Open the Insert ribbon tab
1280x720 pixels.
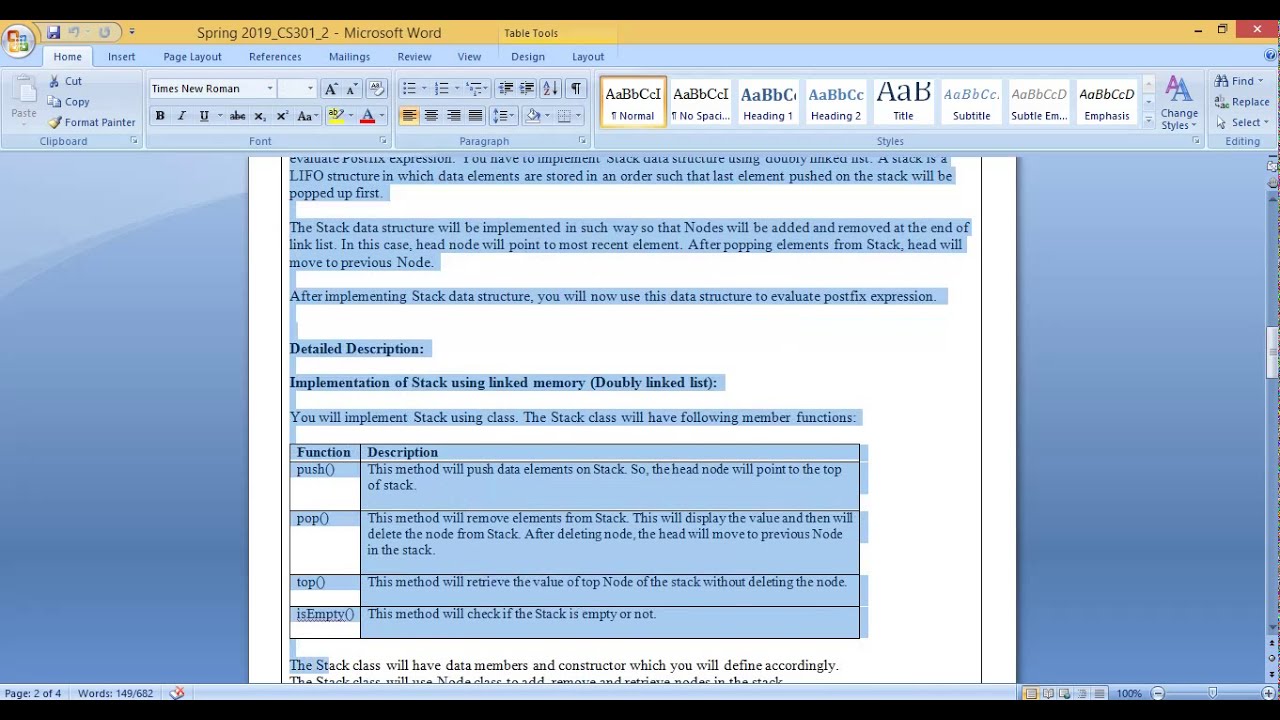coord(122,57)
